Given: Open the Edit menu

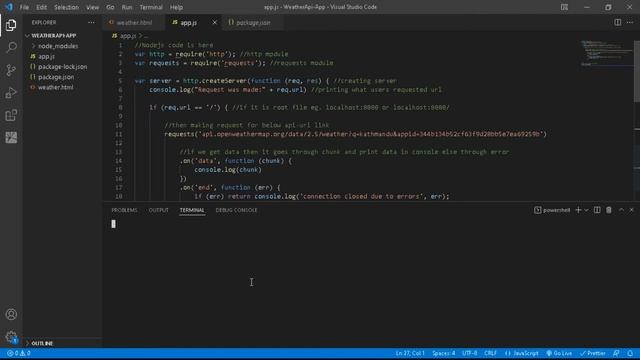Looking at the screenshot, I should pyautogui.click(x=41, y=7).
